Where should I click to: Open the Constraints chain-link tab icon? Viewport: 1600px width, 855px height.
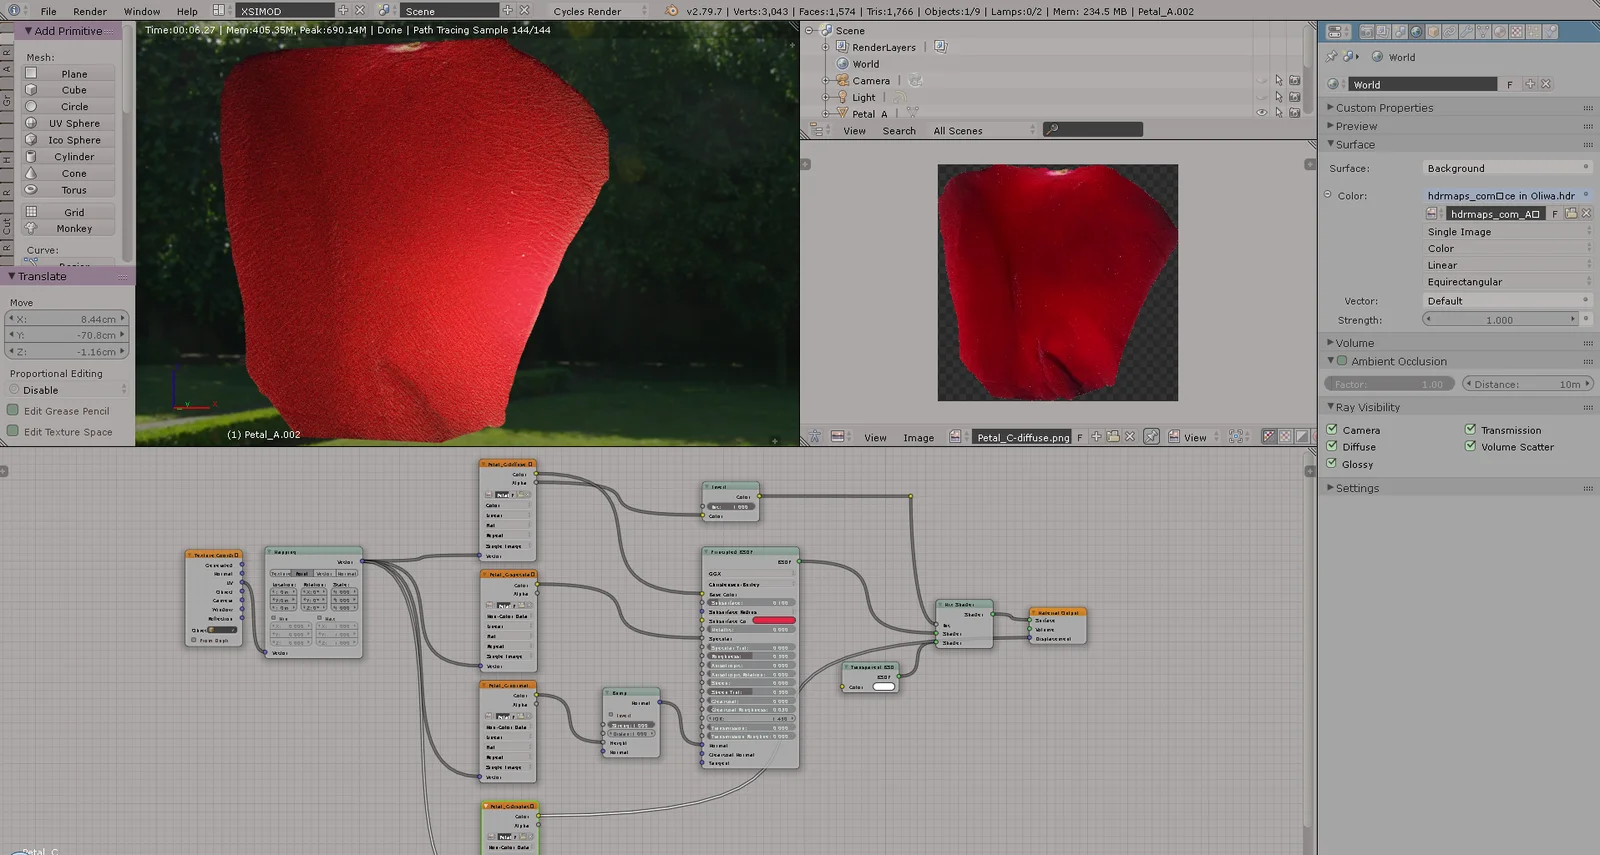click(1450, 32)
